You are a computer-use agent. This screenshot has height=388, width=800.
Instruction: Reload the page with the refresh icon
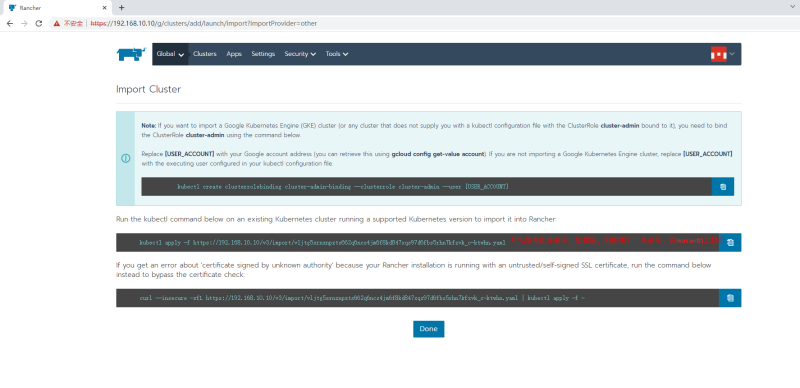click(38, 23)
